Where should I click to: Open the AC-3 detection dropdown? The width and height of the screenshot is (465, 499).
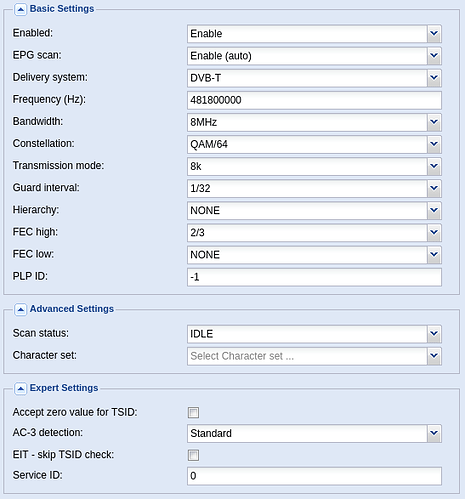(314, 433)
